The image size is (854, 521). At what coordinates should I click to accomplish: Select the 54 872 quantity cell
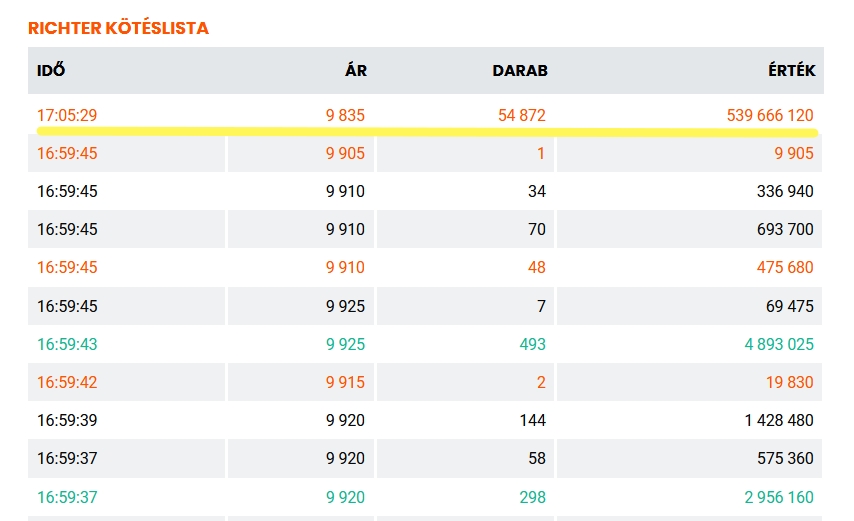click(x=522, y=115)
